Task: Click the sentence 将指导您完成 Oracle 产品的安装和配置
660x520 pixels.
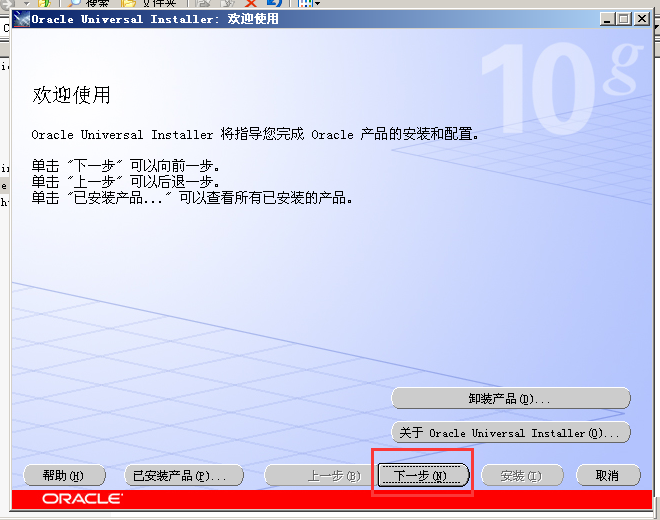Action: click(255, 134)
